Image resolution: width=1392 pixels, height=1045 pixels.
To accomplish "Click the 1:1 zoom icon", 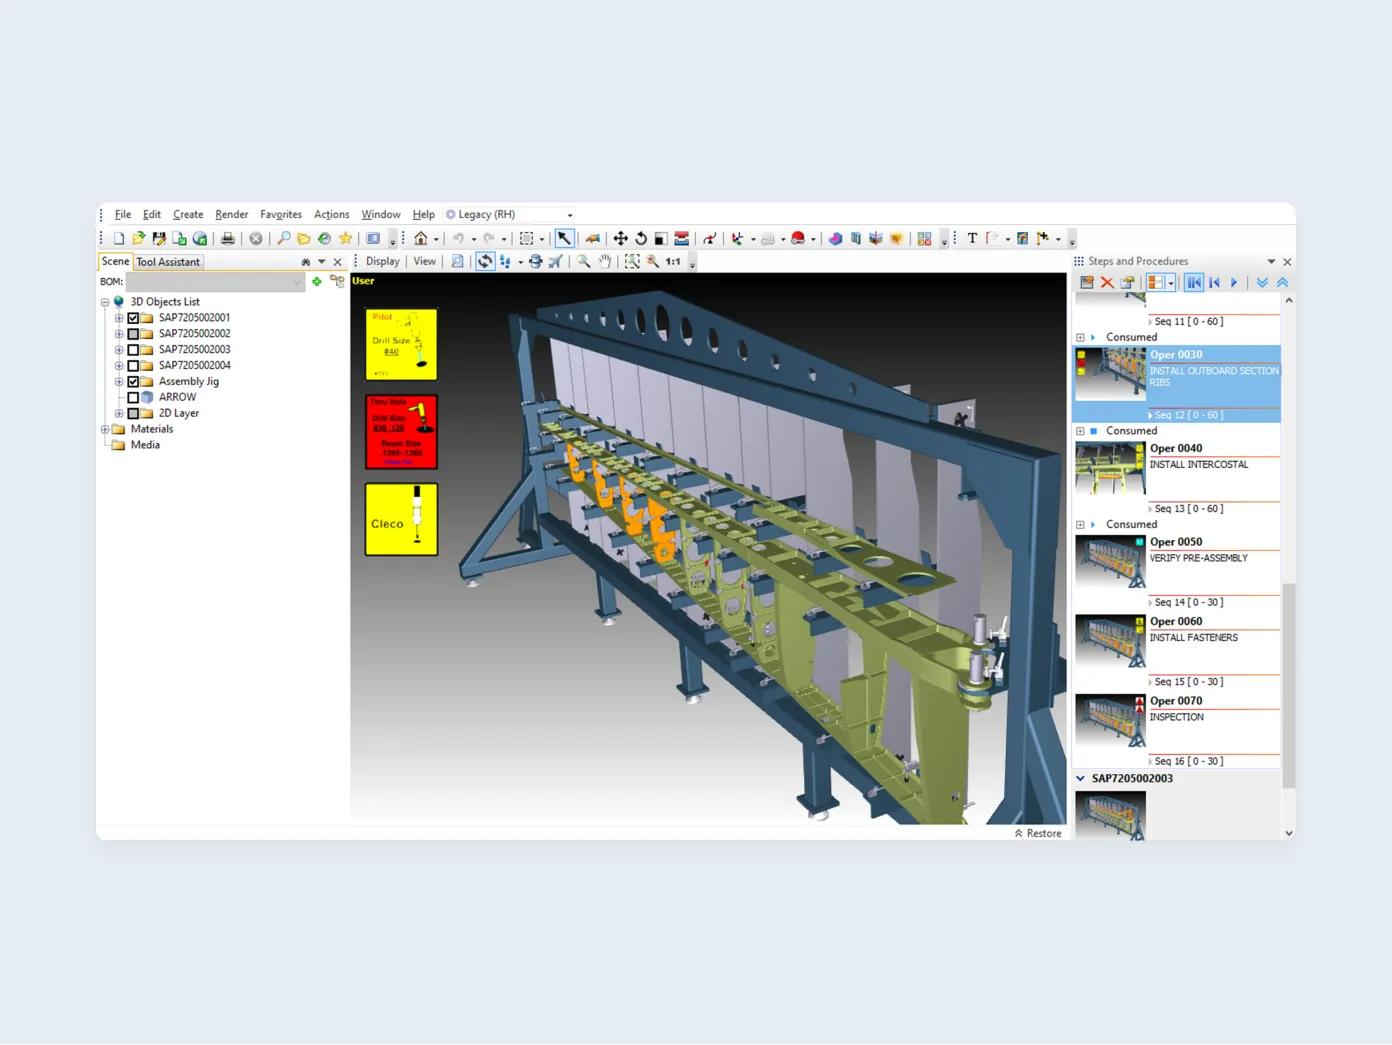I will pyautogui.click(x=673, y=262).
